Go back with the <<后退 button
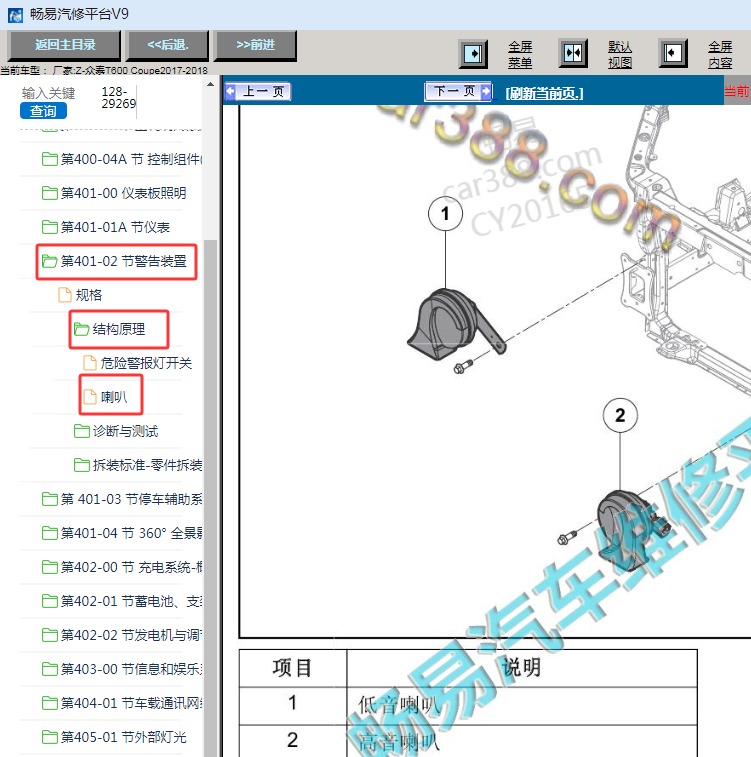Screen dimensions: 751x757 pos(167,45)
